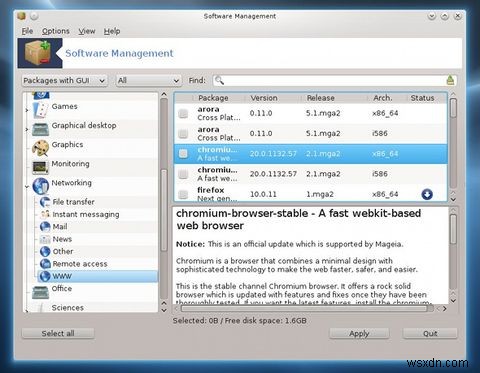Collapse the Networking category tree
The height and width of the screenshot is (373, 480).
tap(27, 187)
